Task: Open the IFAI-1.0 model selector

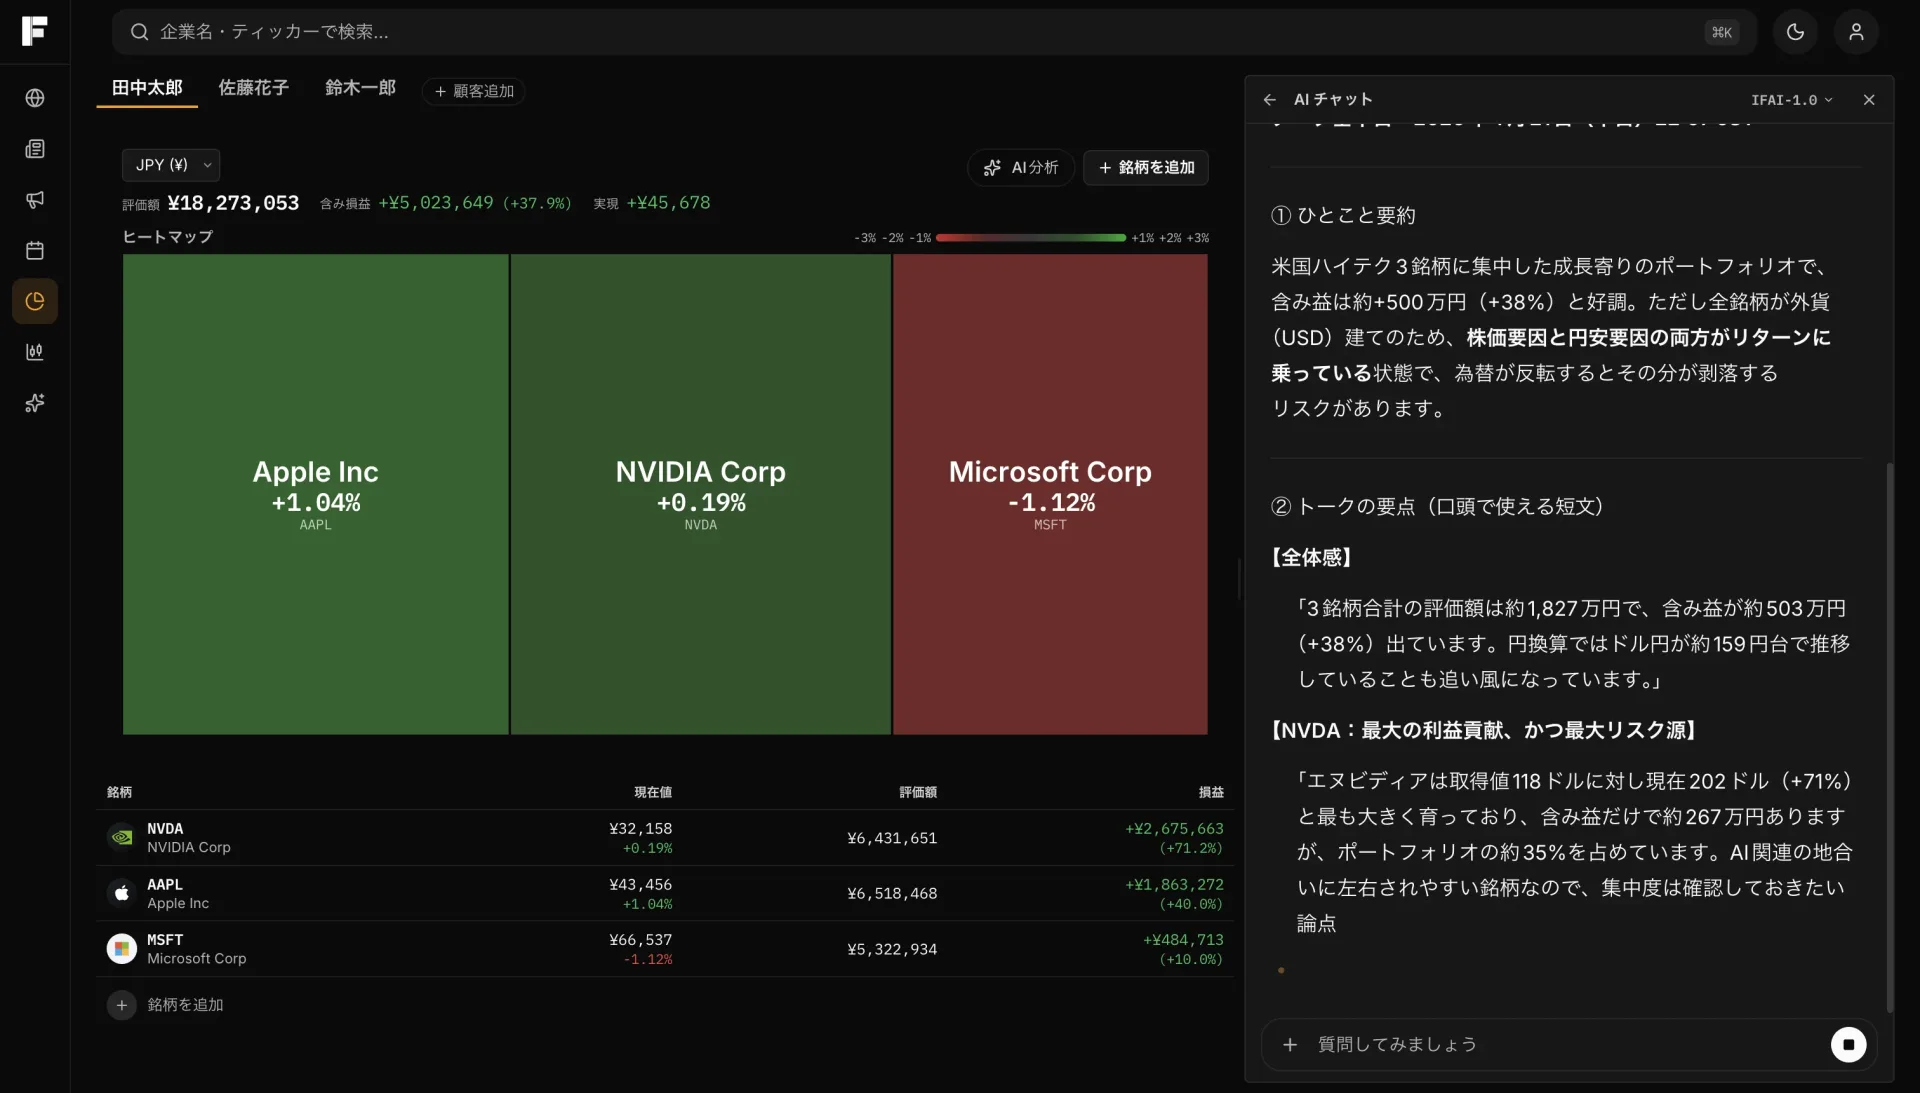Action: coord(1791,100)
